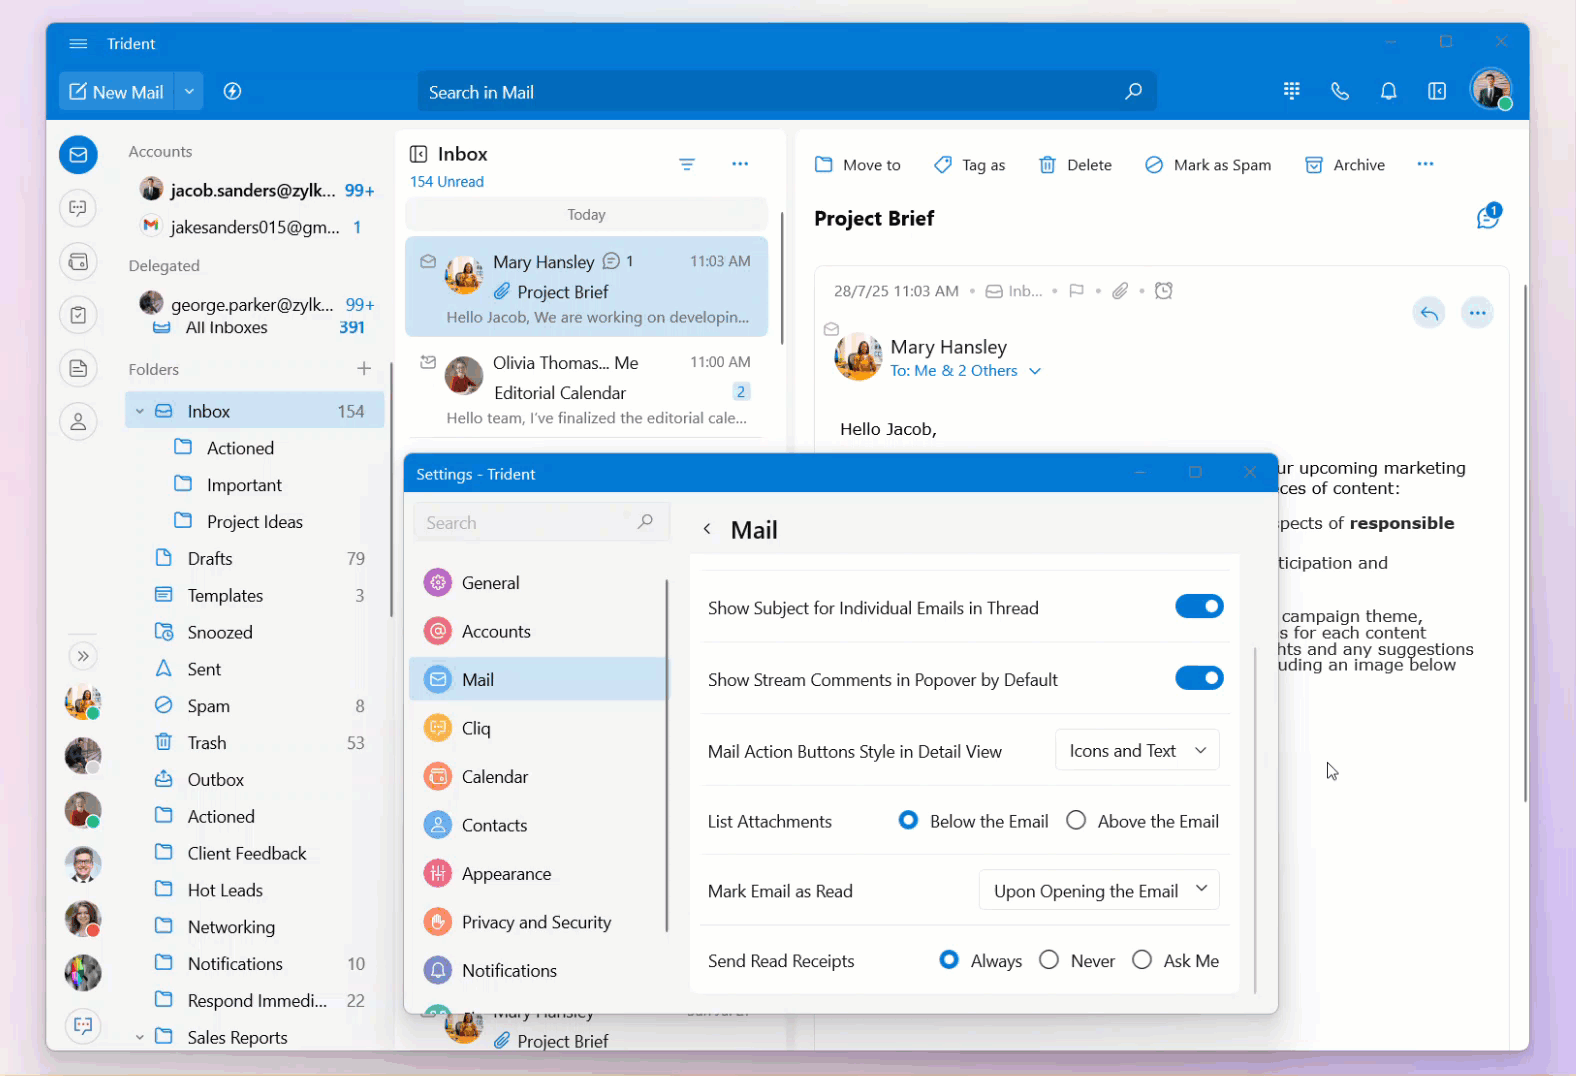The height and width of the screenshot is (1076, 1576).
Task: Open the contacts module icon in left rail
Action: click(x=78, y=422)
